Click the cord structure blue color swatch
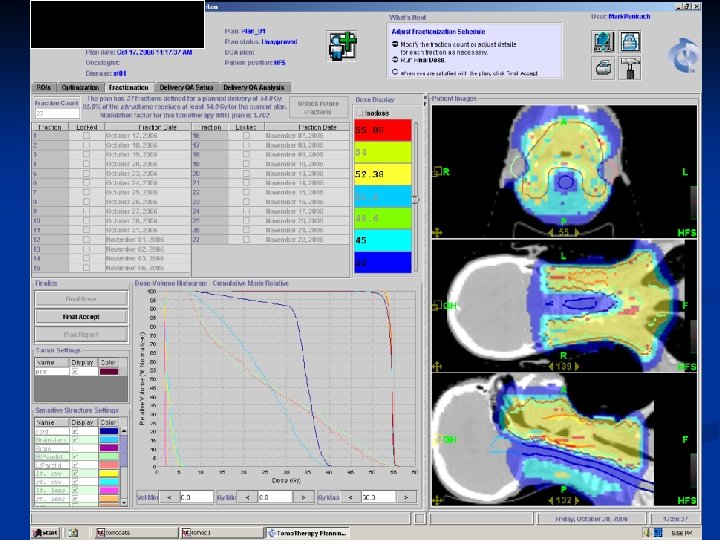Viewport: 720px width, 540px height. tap(109, 431)
